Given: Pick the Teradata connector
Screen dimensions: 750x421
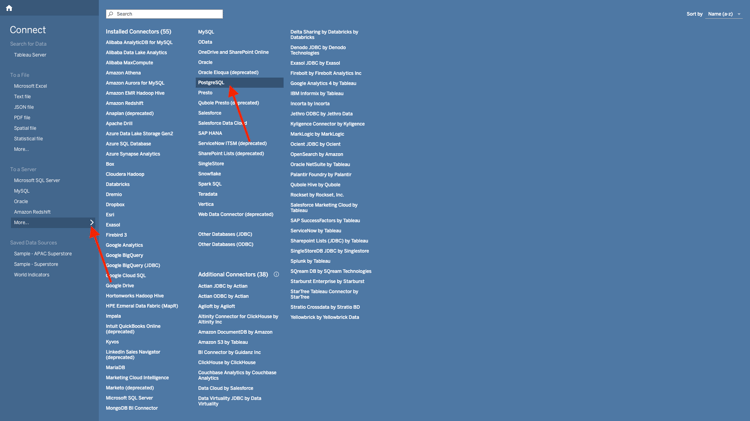Looking at the screenshot, I should (x=208, y=194).
